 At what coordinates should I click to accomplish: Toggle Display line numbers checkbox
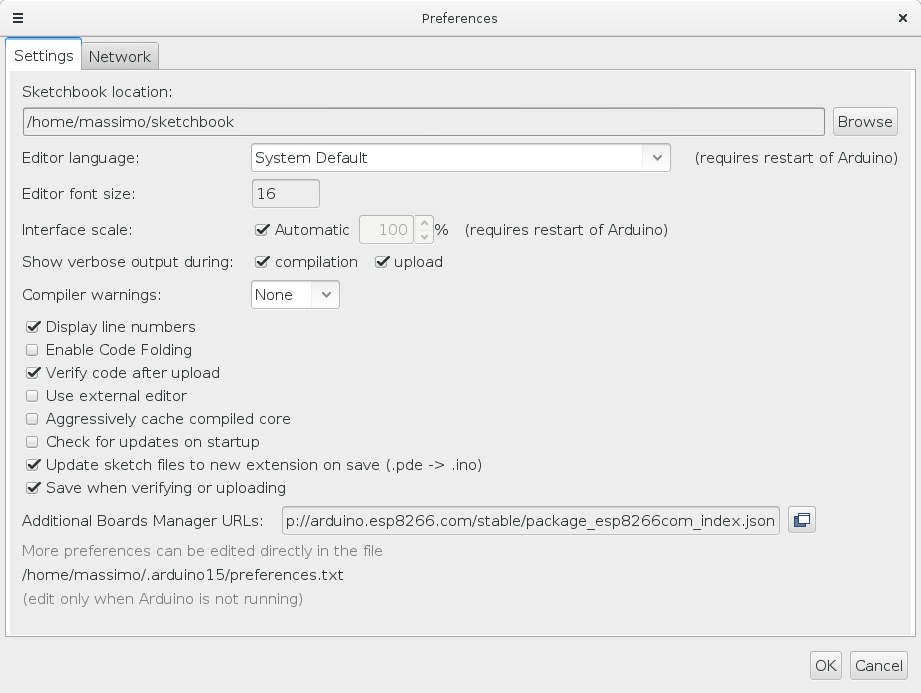click(33, 327)
